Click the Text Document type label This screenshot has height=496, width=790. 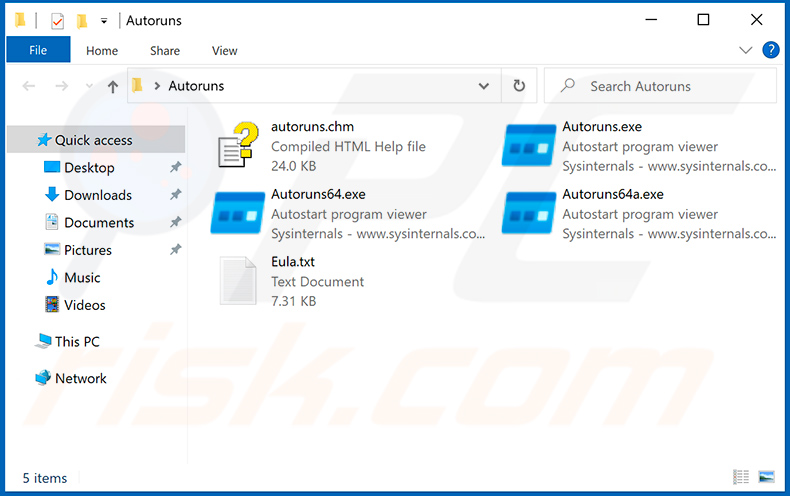317,281
